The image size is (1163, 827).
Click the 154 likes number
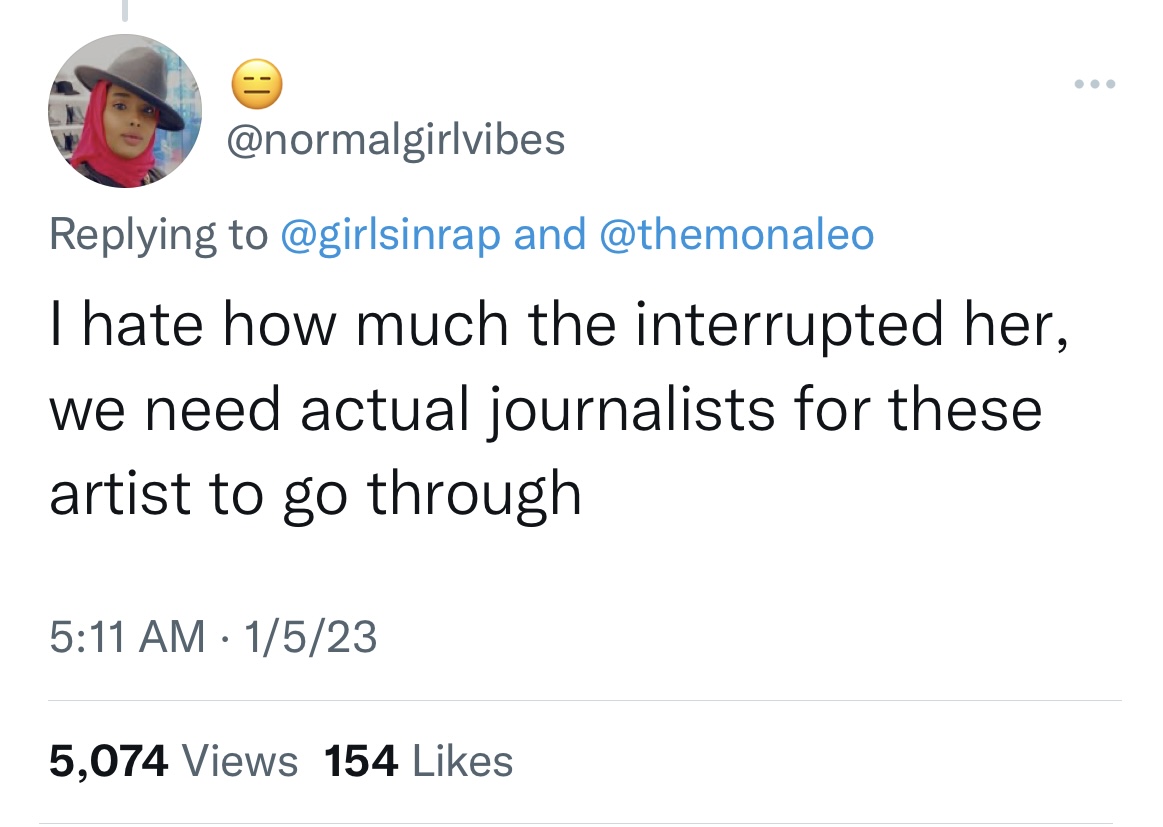pyautogui.click(x=362, y=761)
